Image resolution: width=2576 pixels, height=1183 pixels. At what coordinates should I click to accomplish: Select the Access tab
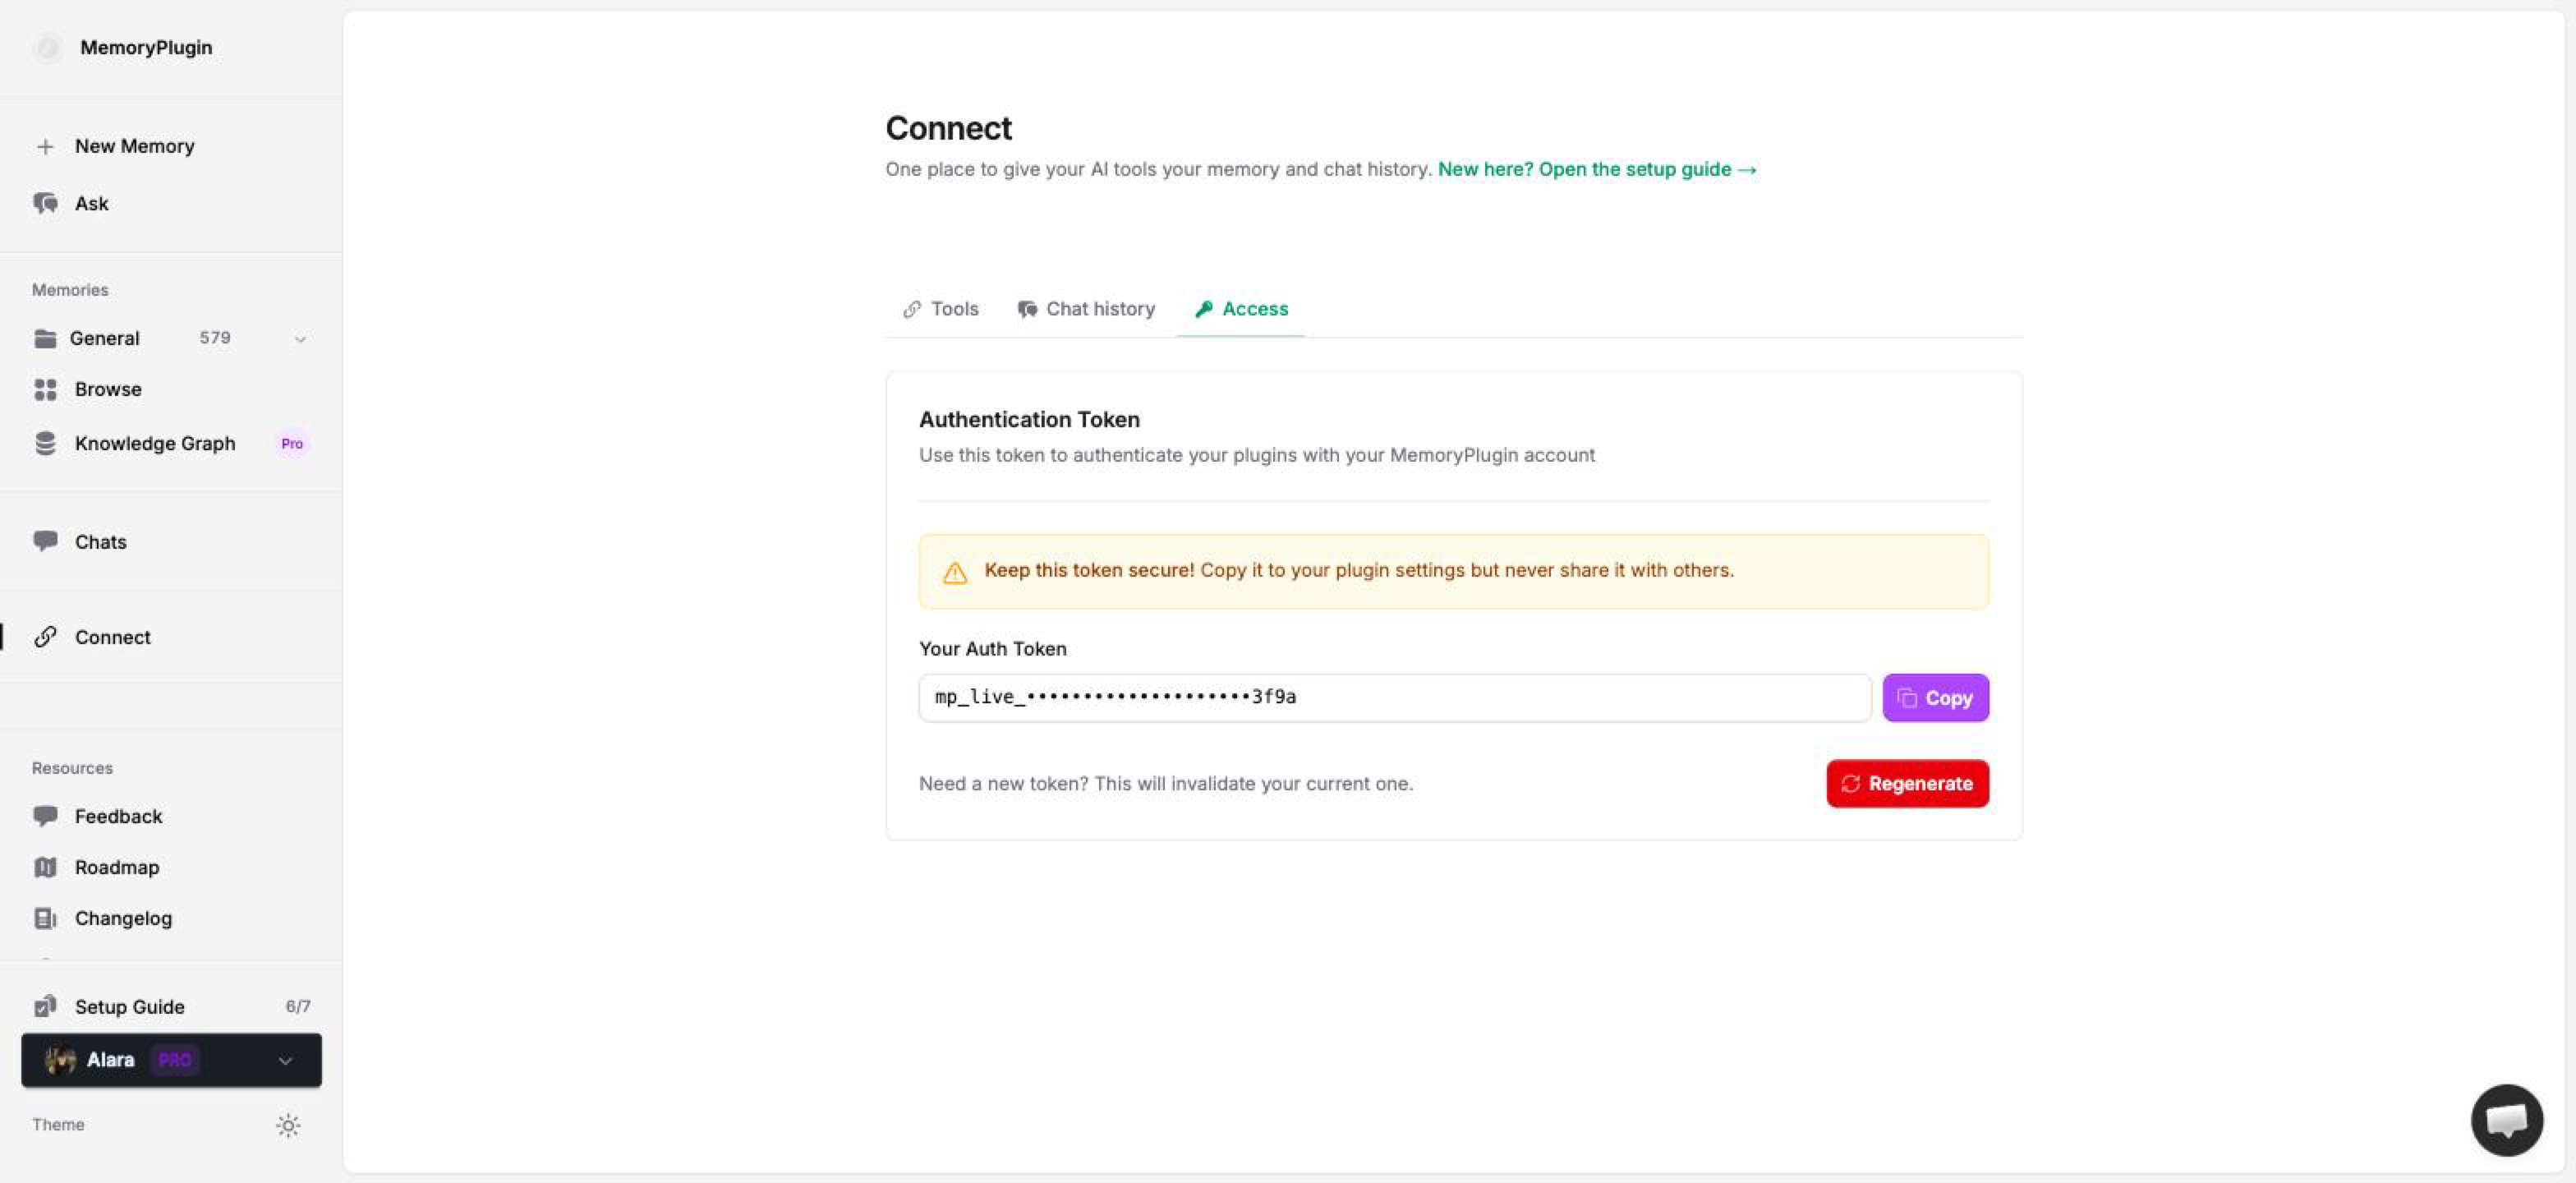[x=1241, y=309]
